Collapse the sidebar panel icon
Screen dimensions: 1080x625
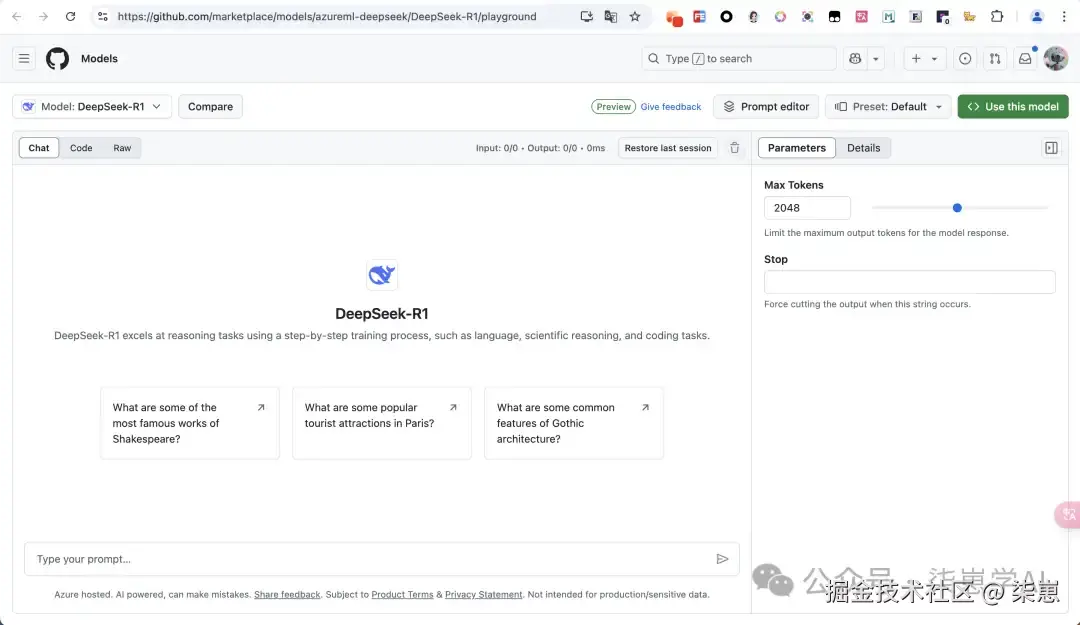click(x=1051, y=147)
